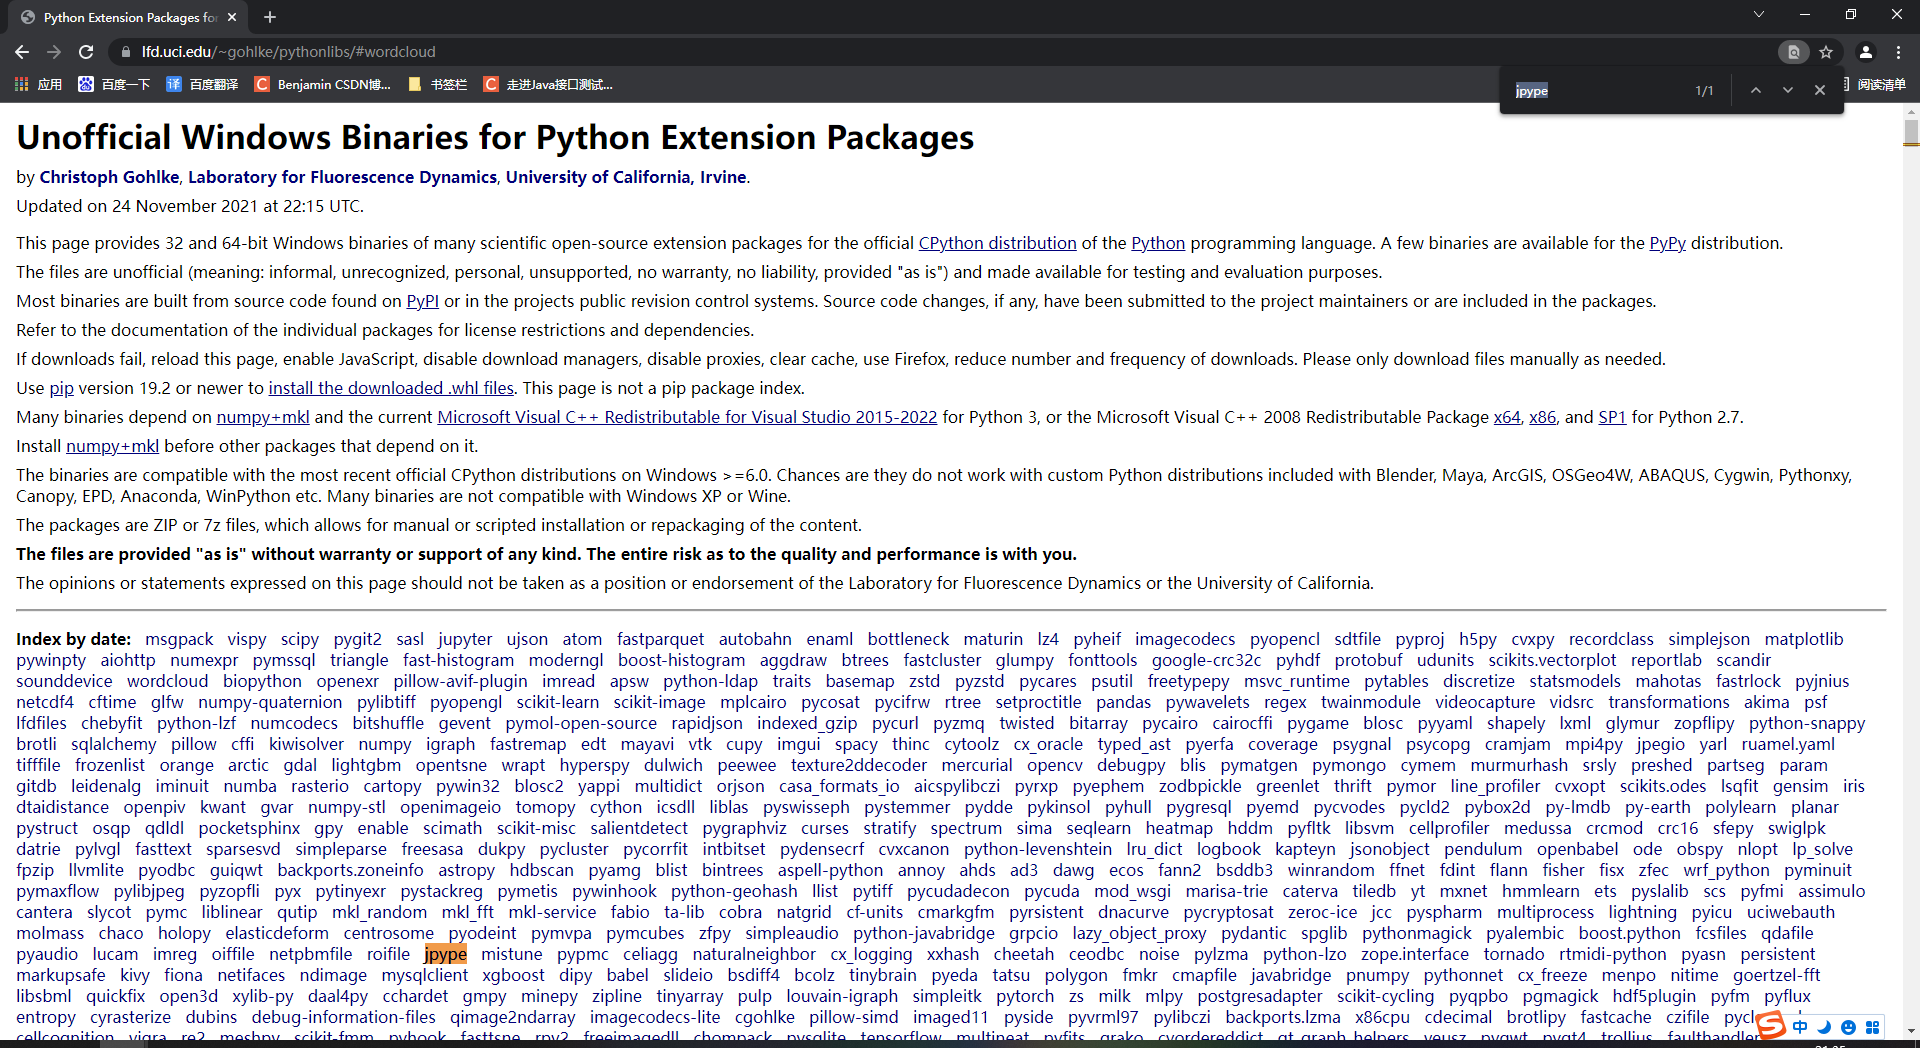Expand the Sogou toolbar arrow
1920x1048 pixels.
[1910, 1029]
